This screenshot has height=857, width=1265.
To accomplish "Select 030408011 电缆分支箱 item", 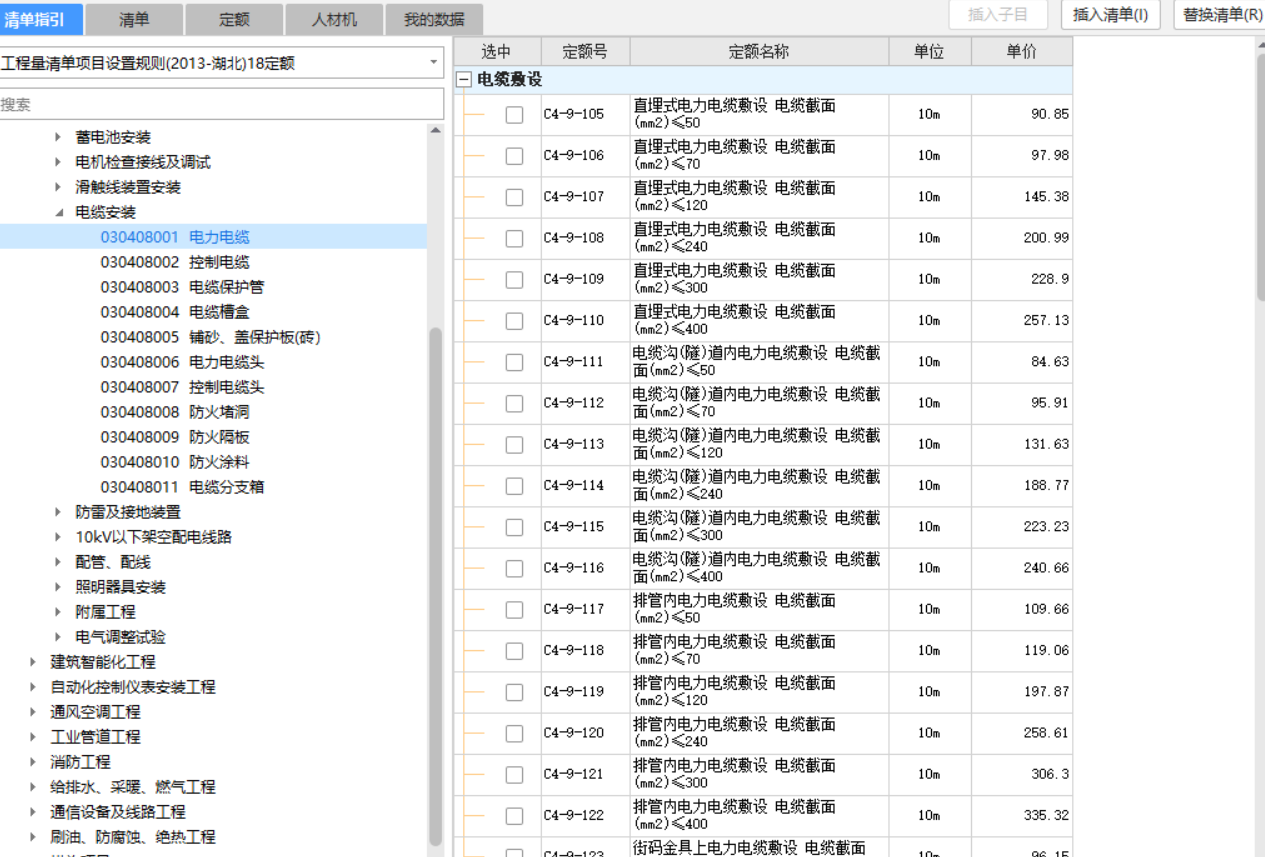I will coord(182,488).
